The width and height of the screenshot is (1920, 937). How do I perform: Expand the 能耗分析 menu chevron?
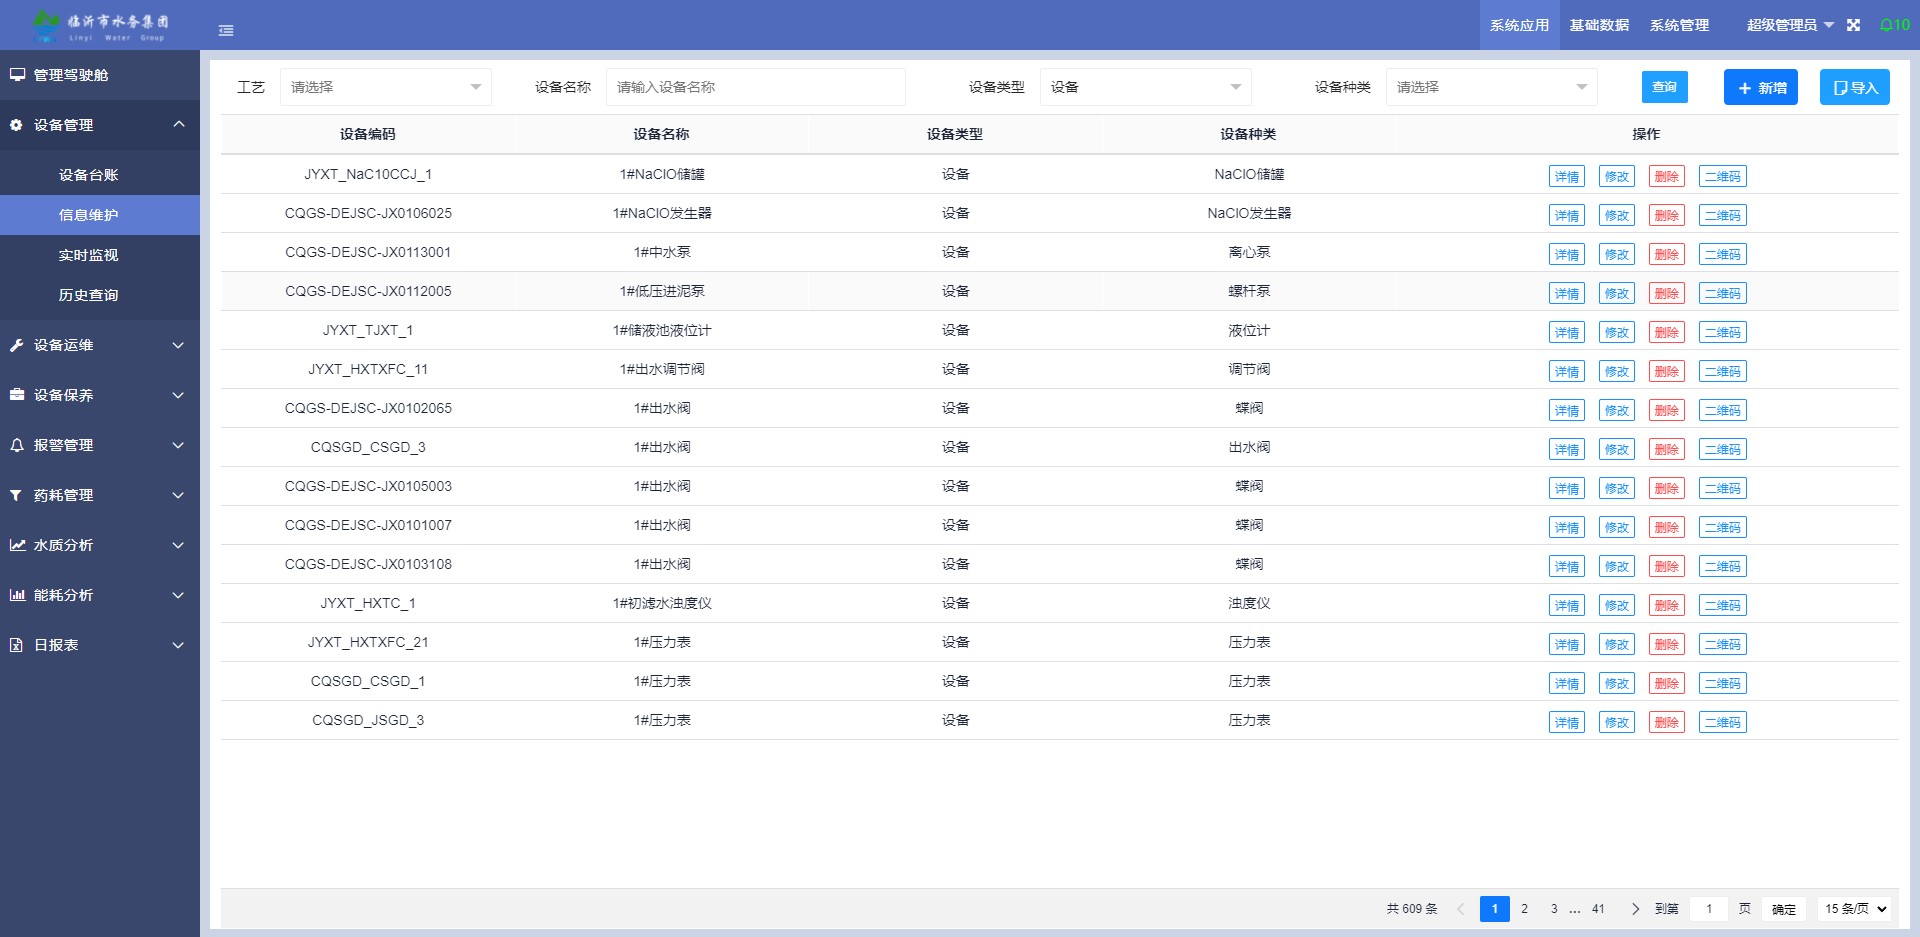tap(179, 595)
